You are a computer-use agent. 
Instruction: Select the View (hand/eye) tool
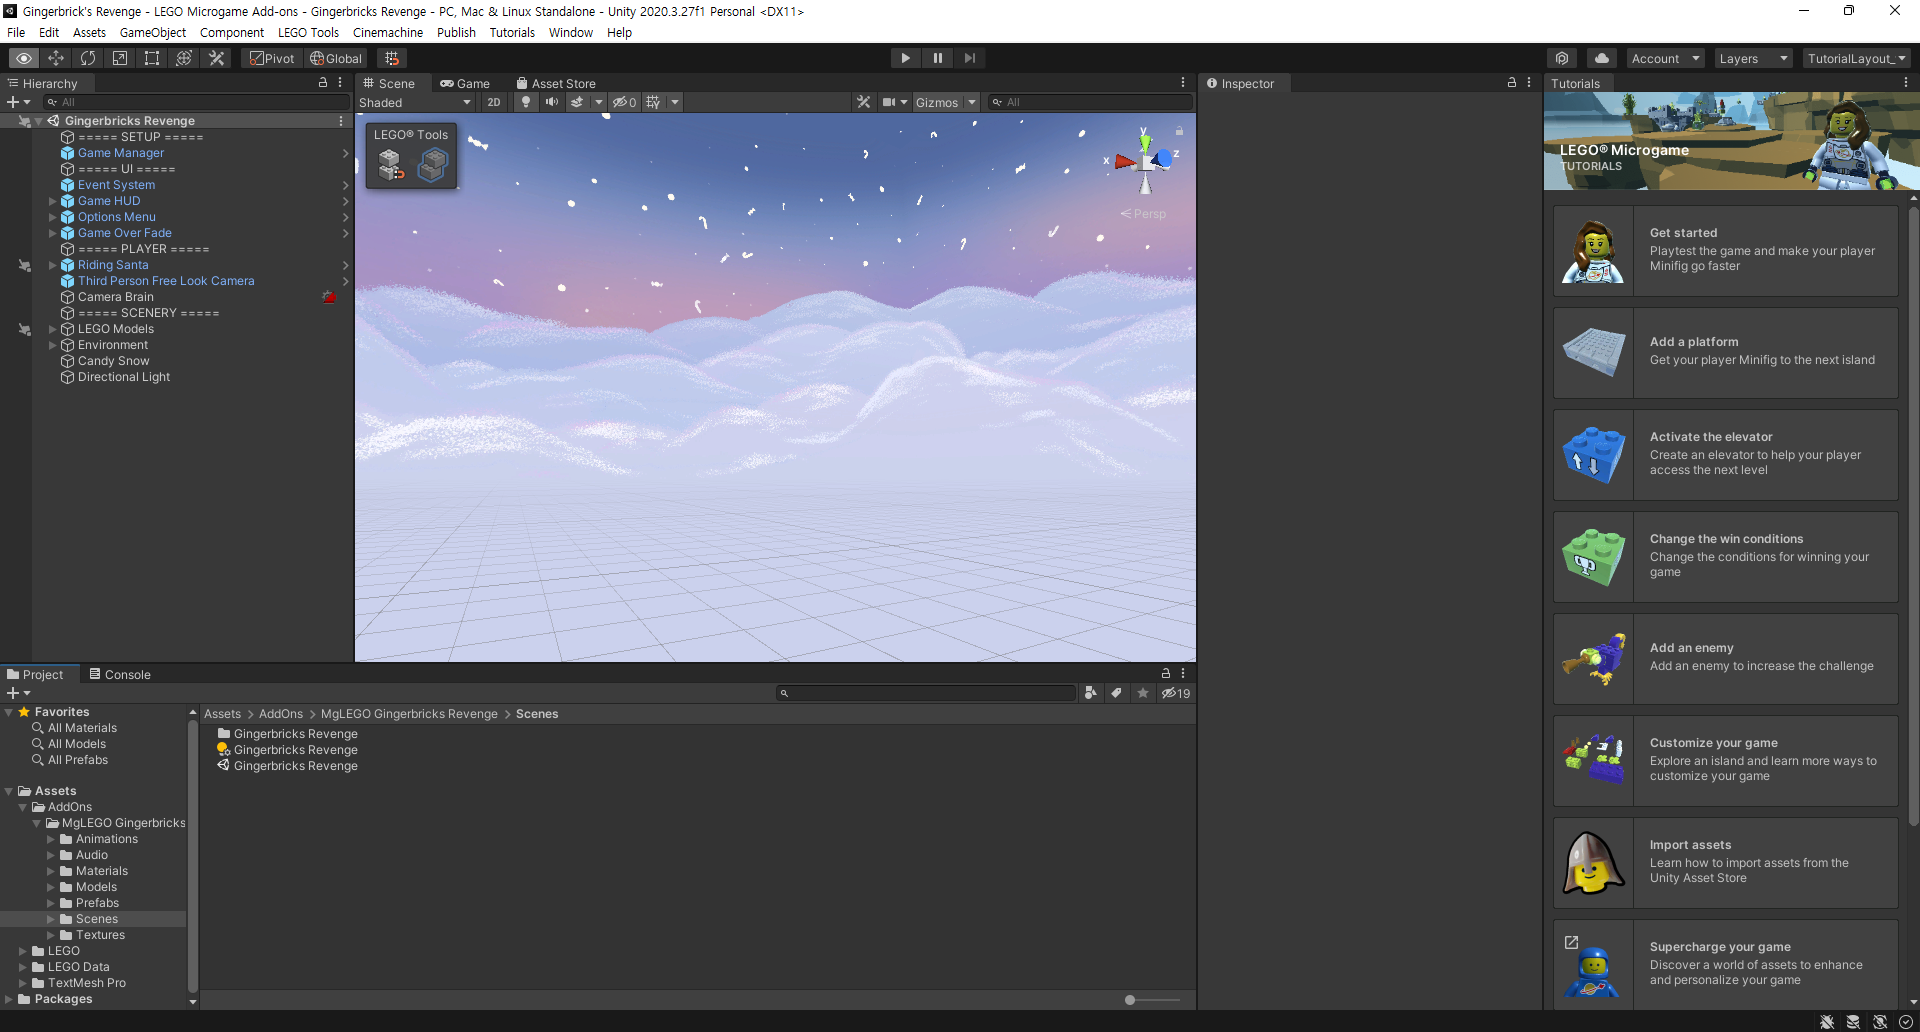point(24,58)
